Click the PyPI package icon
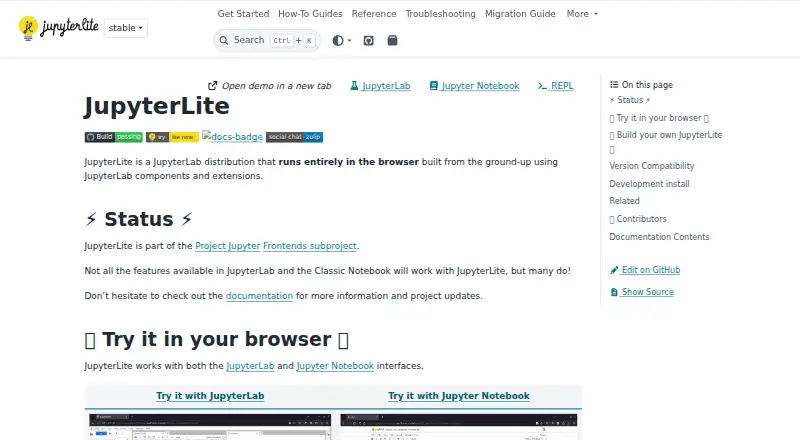This screenshot has height=440, width=800. [x=392, y=40]
